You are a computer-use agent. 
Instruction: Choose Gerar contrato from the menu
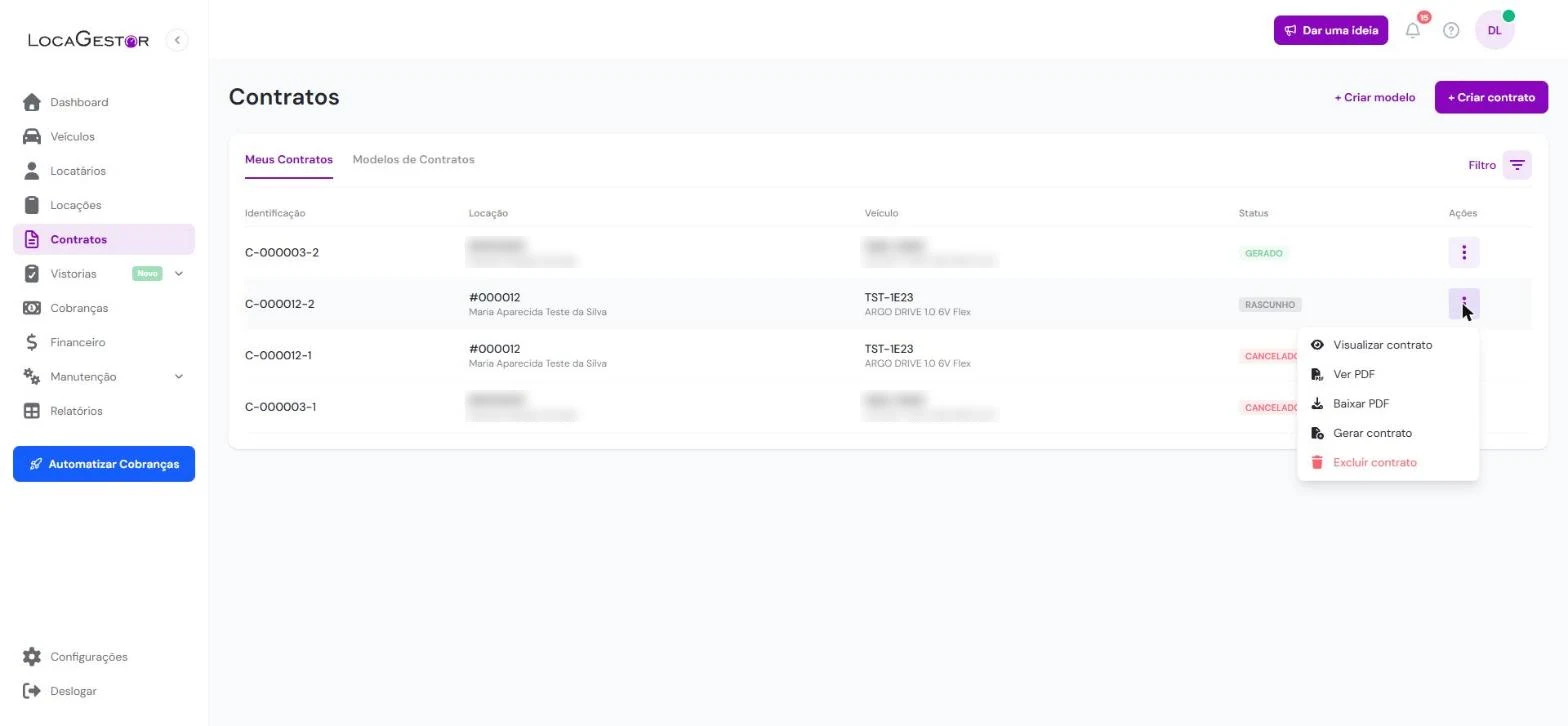(x=1388, y=433)
